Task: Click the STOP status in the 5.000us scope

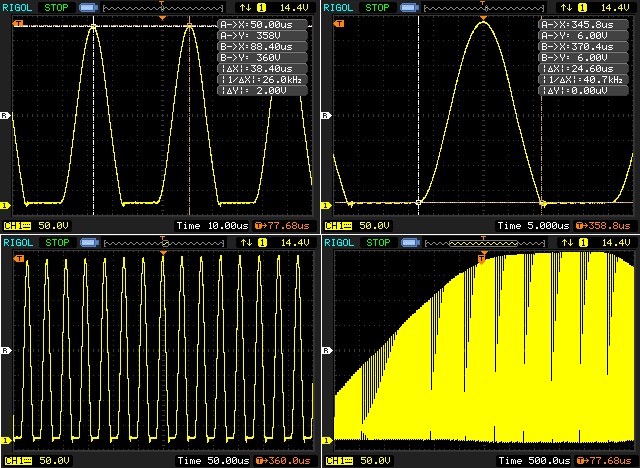Action: (378, 7)
